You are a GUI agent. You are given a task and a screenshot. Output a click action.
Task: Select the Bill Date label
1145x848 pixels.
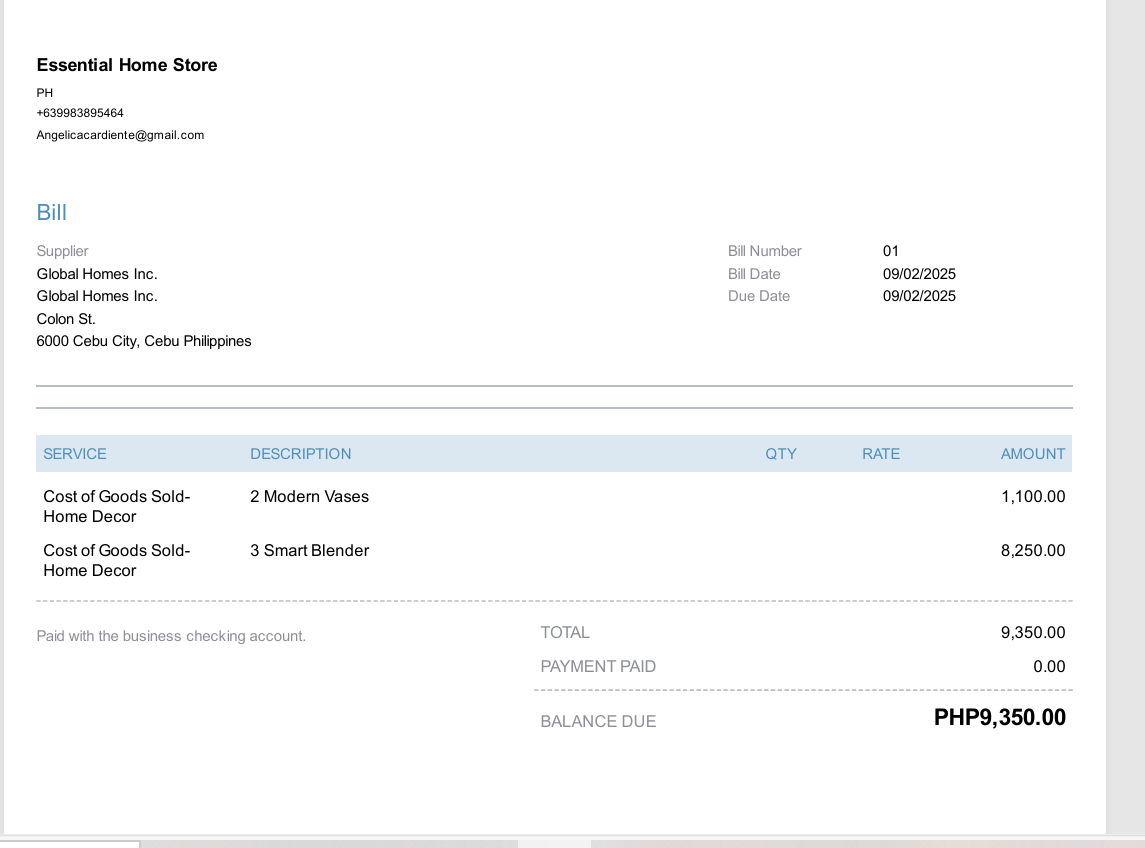[x=754, y=274]
